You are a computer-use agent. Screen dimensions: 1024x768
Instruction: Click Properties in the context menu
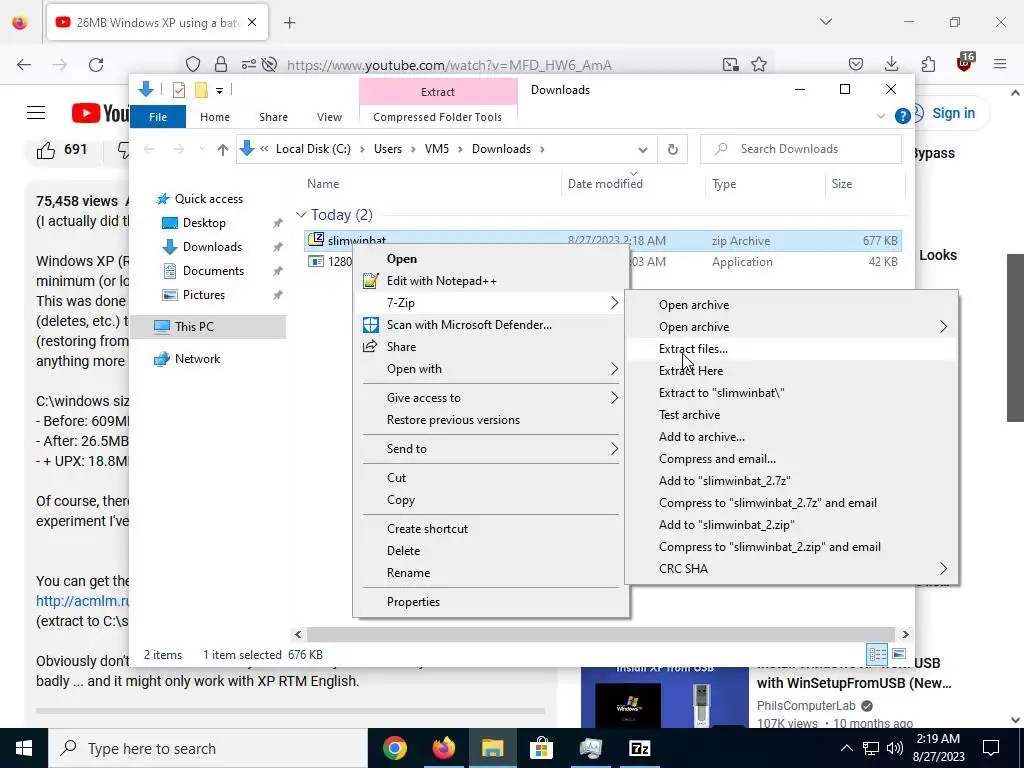490,602
